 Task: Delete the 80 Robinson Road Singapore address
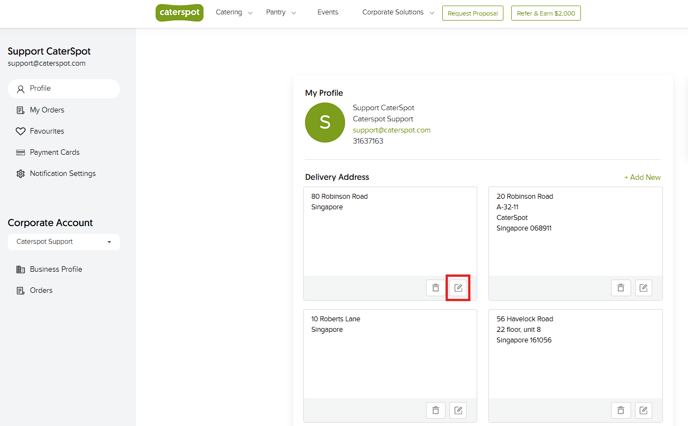coord(435,288)
